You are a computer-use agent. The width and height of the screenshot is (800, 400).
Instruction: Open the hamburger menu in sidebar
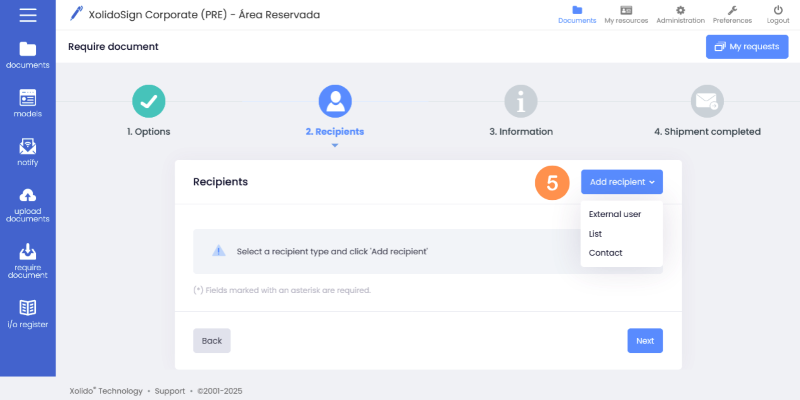(27, 15)
